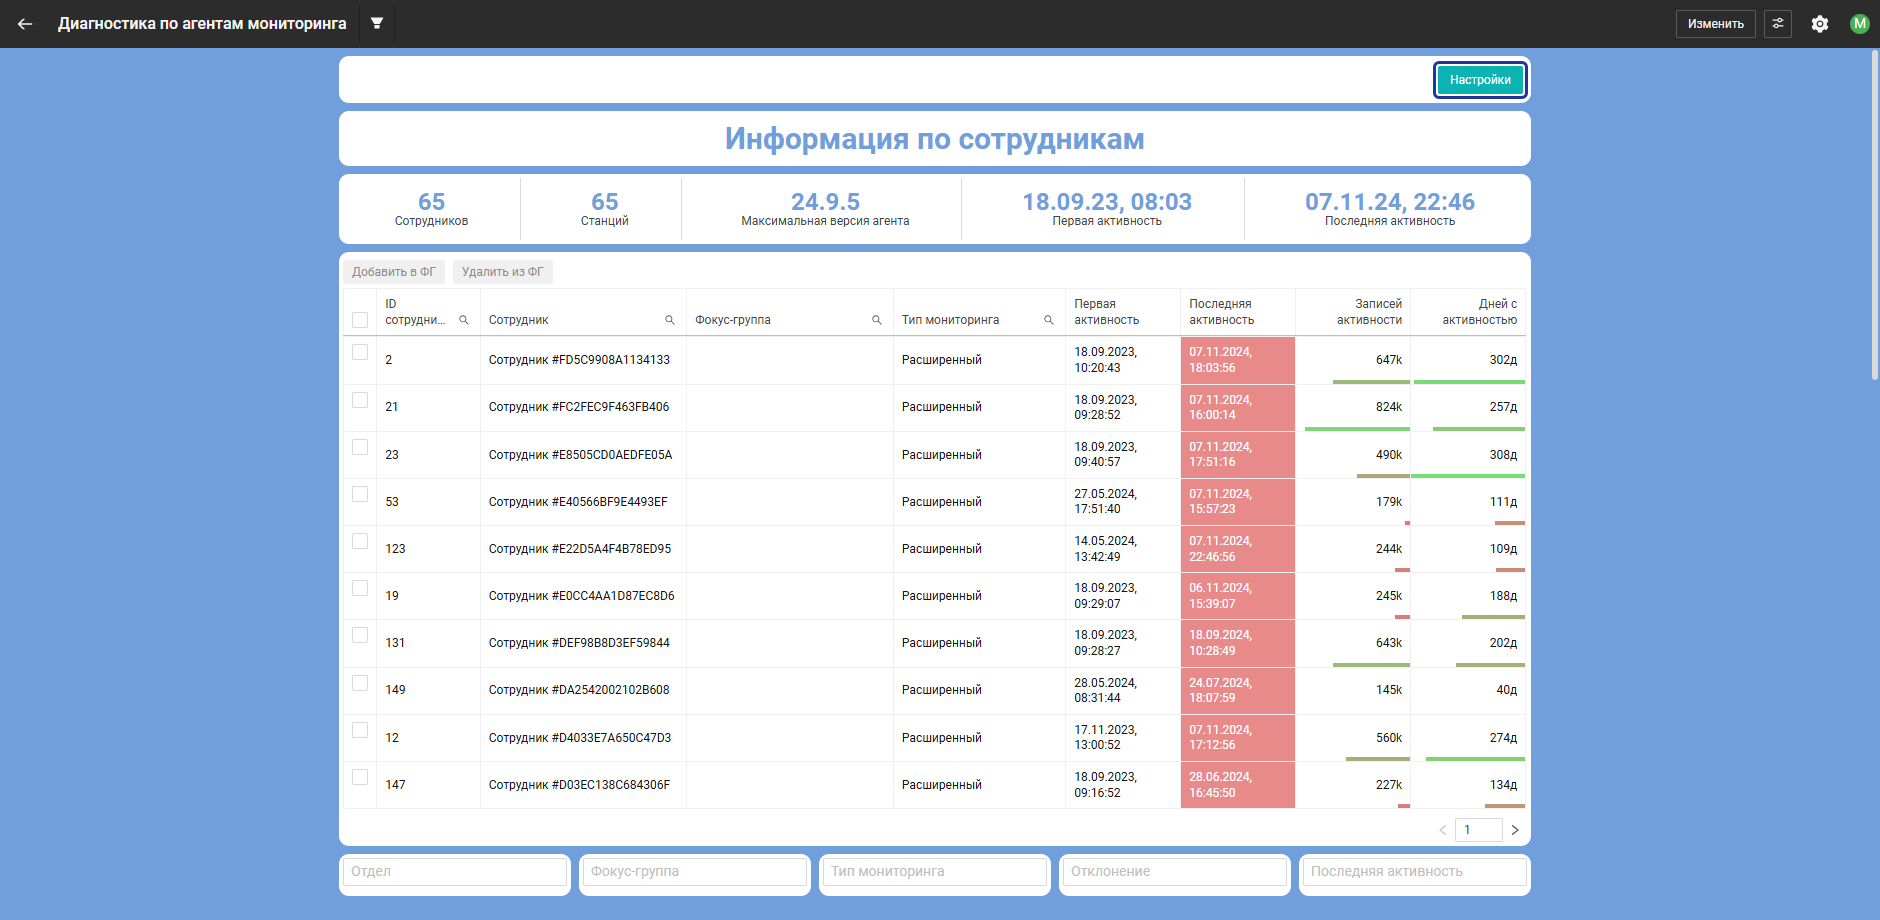Click the Добавить в ФГ button

(x=394, y=272)
